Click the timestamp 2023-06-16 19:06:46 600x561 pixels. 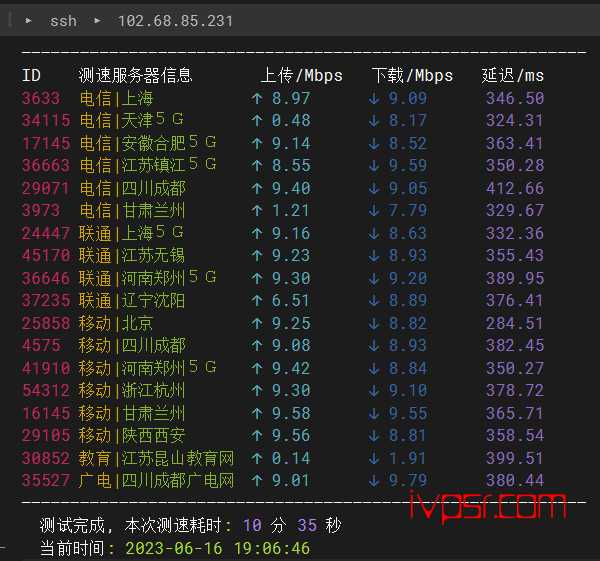coord(218,548)
